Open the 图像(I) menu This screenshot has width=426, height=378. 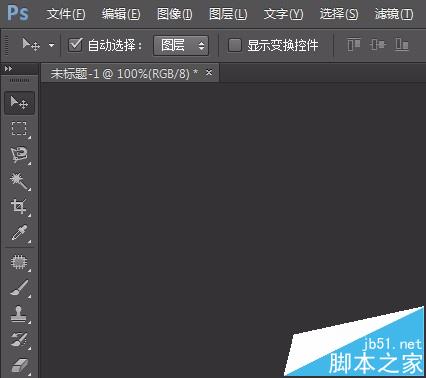tap(174, 14)
